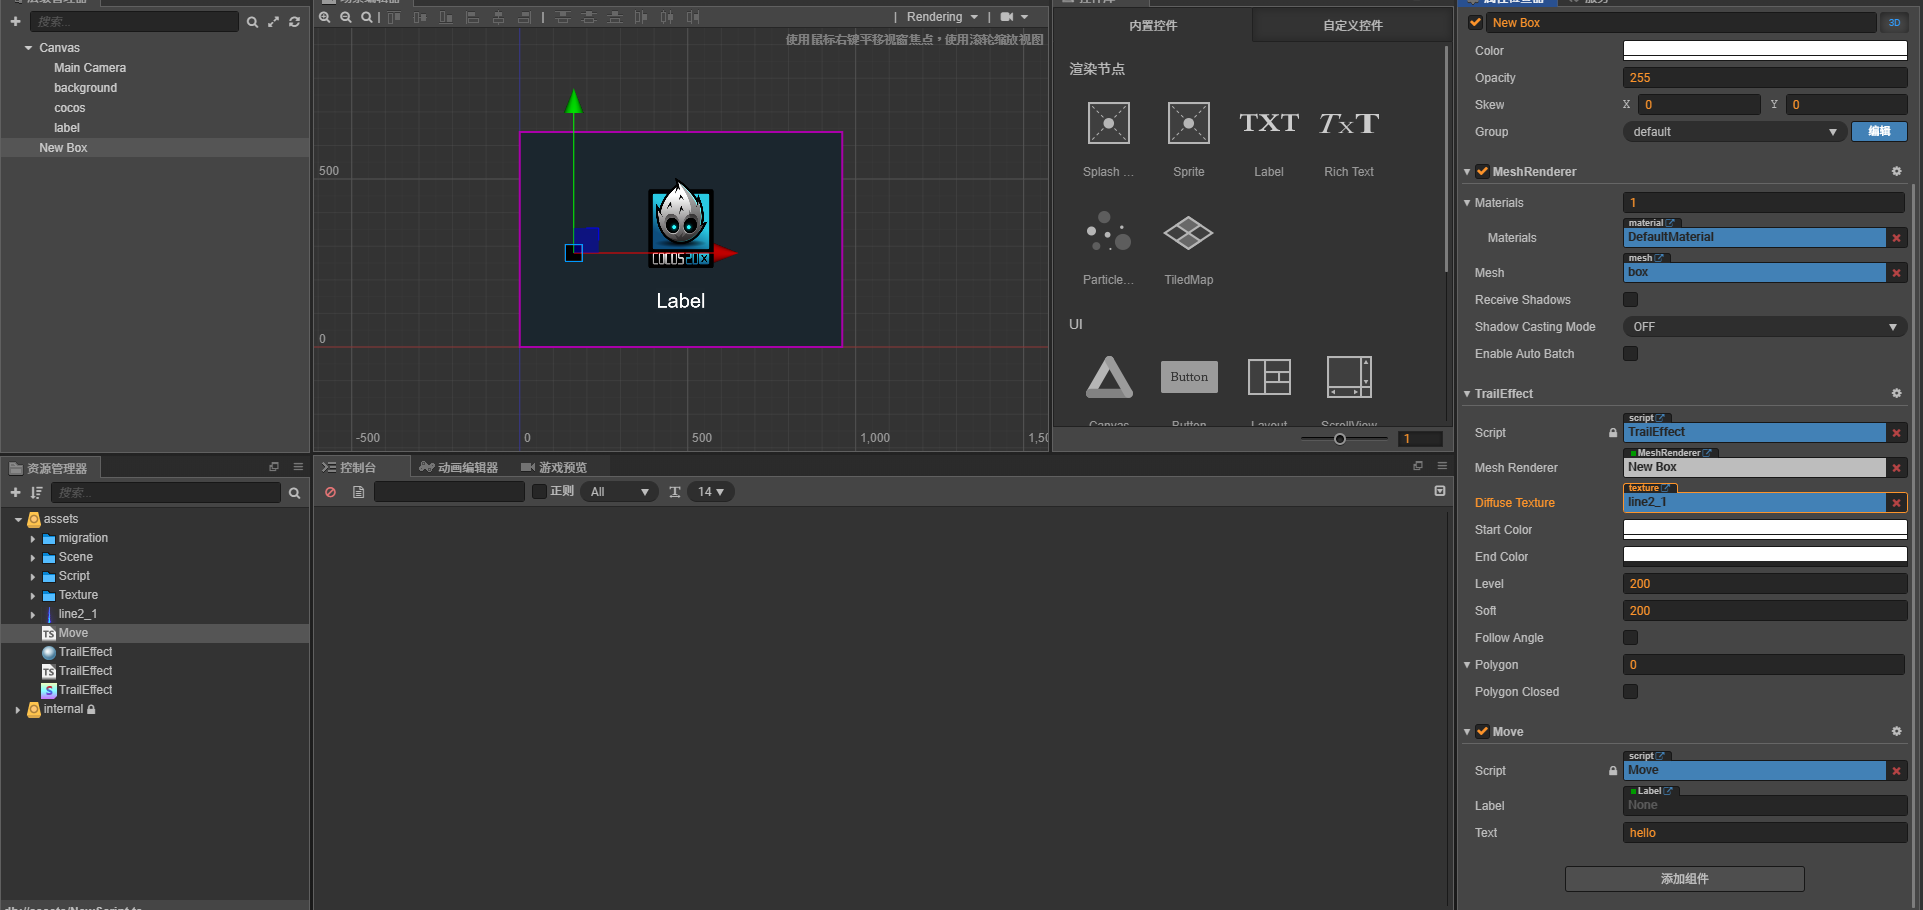
Task: Enable the Receive Shadows checkbox
Action: [x=1630, y=299]
